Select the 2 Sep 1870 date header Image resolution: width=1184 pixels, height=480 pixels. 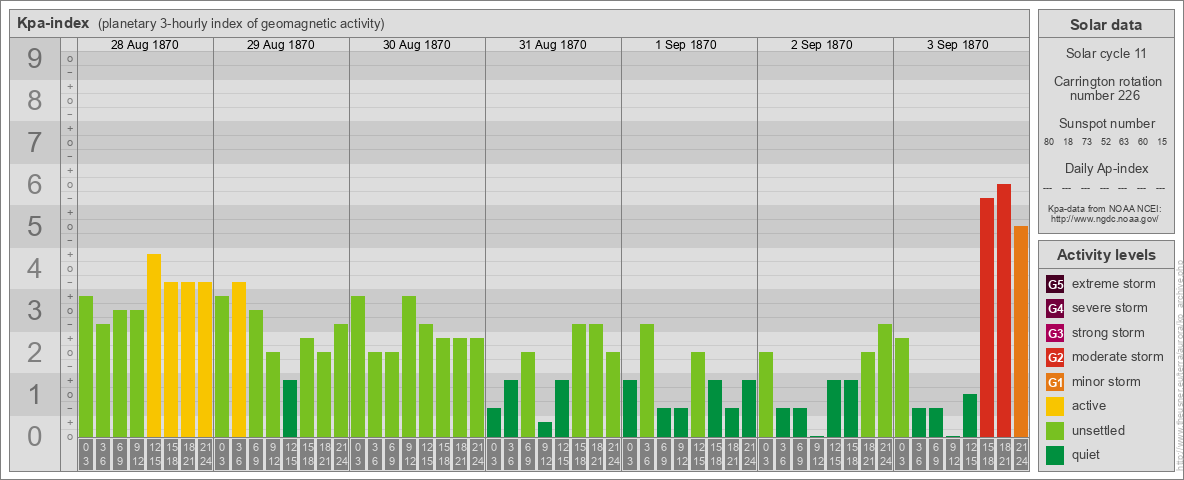point(822,45)
